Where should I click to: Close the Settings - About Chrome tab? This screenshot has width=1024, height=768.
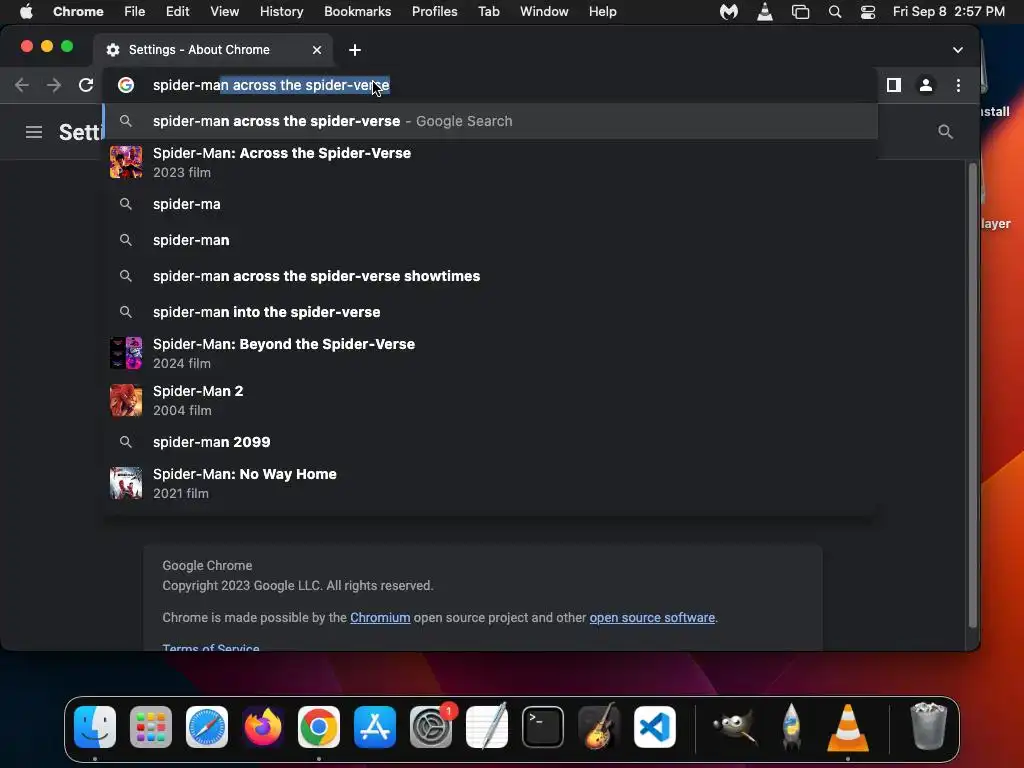click(x=317, y=50)
